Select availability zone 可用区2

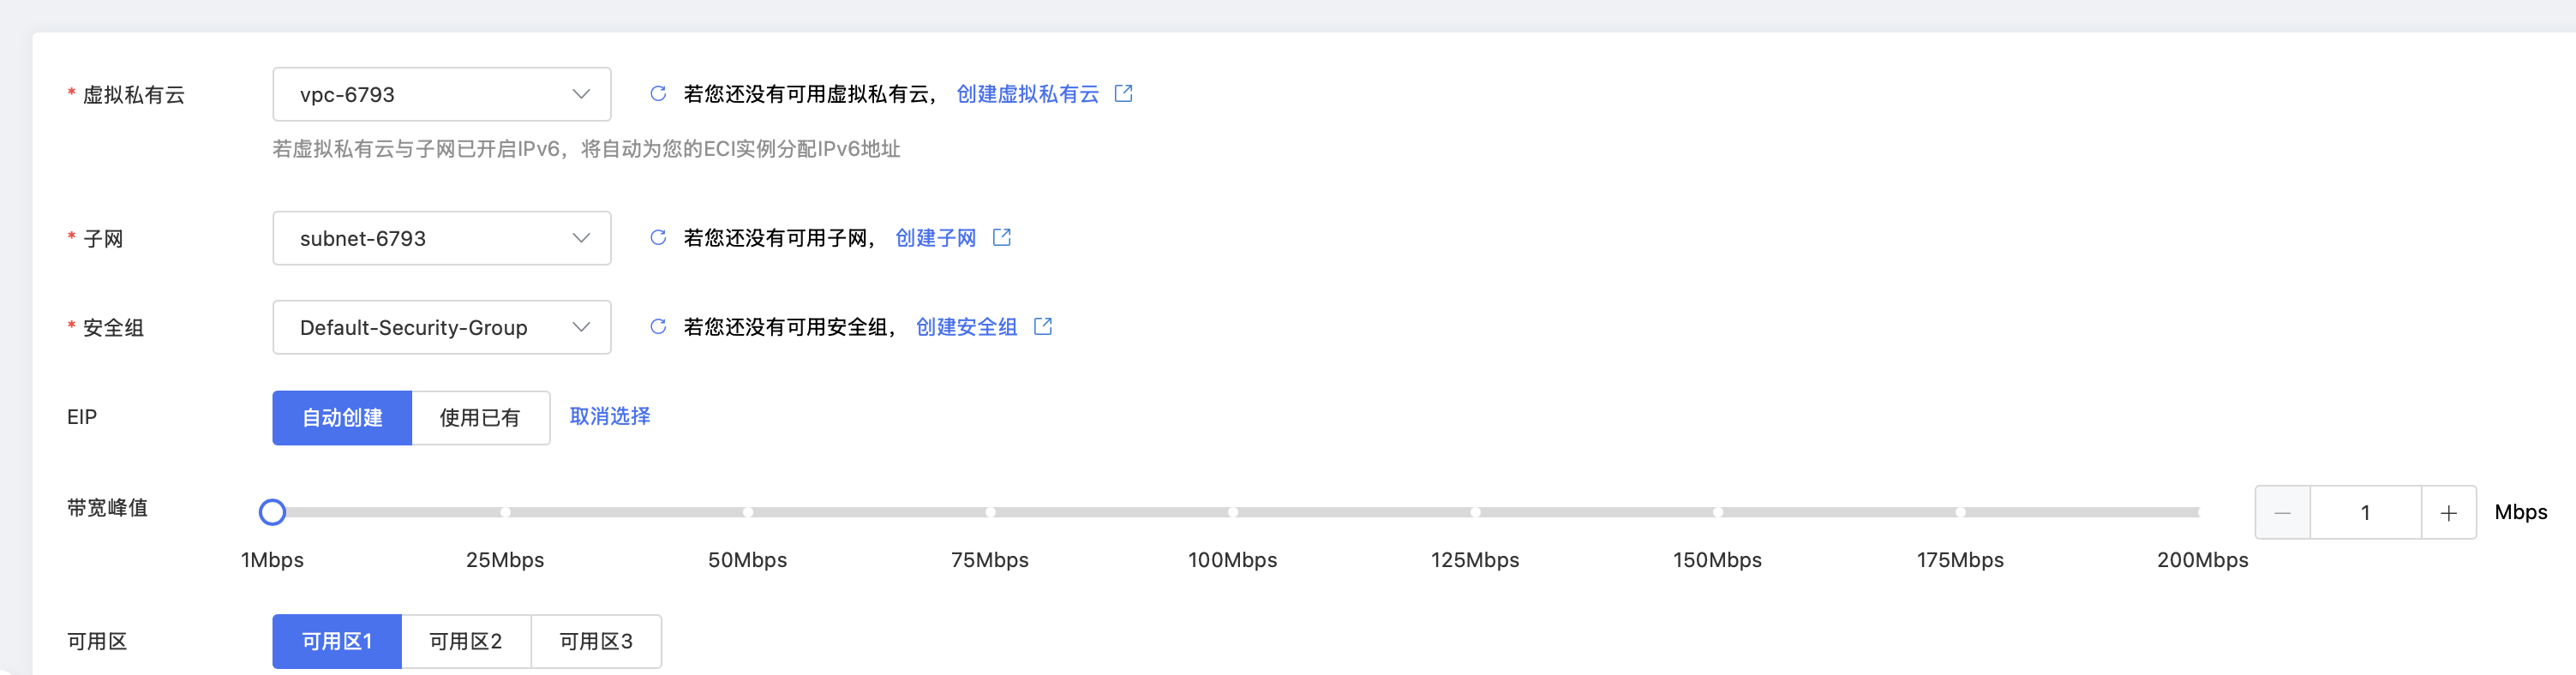point(466,642)
